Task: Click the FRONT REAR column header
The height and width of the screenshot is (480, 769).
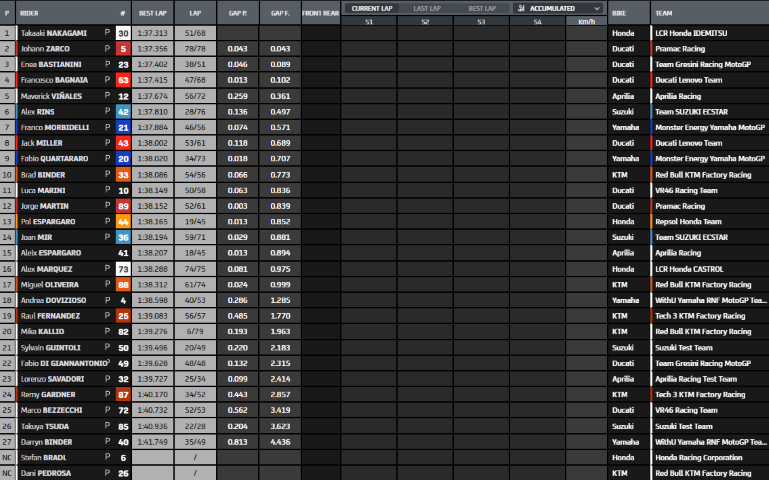Action: [x=321, y=13]
